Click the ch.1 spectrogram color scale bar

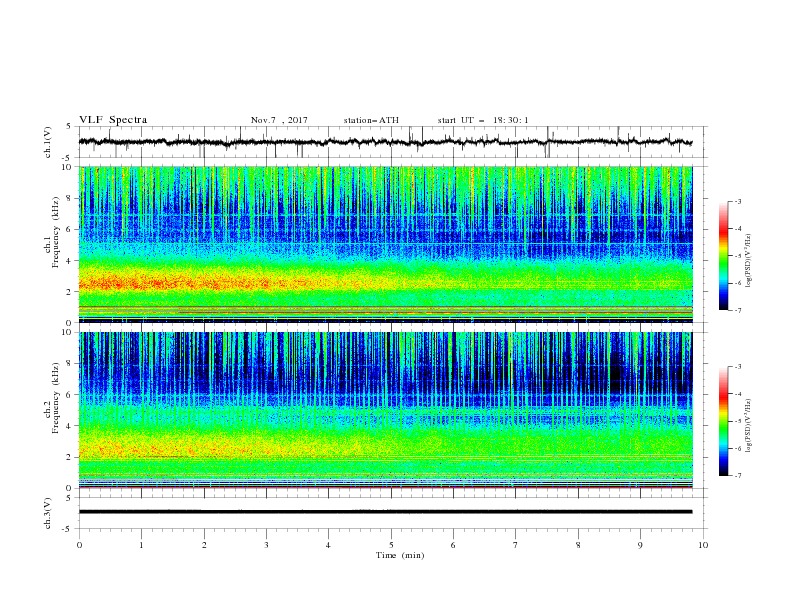click(723, 255)
